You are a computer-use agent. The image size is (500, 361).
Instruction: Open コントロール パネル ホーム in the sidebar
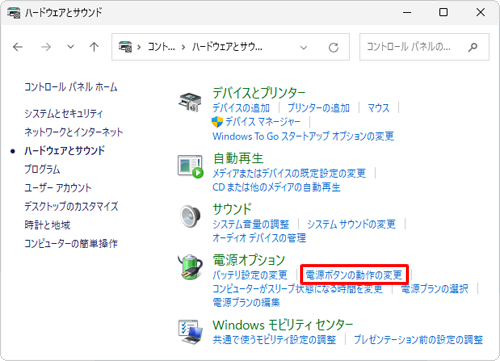(71, 87)
